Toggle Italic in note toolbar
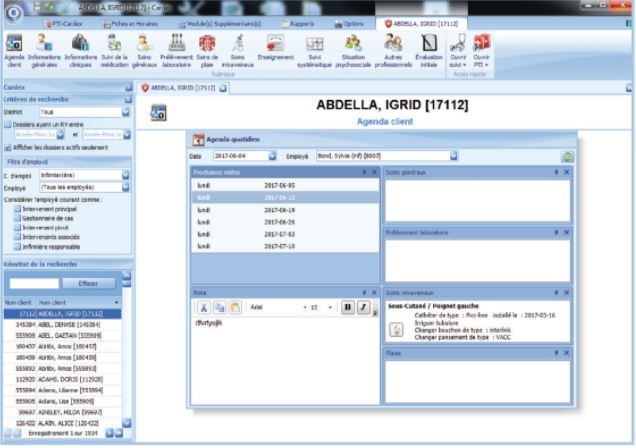The height and width of the screenshot is (448, 636). [363, 307]
